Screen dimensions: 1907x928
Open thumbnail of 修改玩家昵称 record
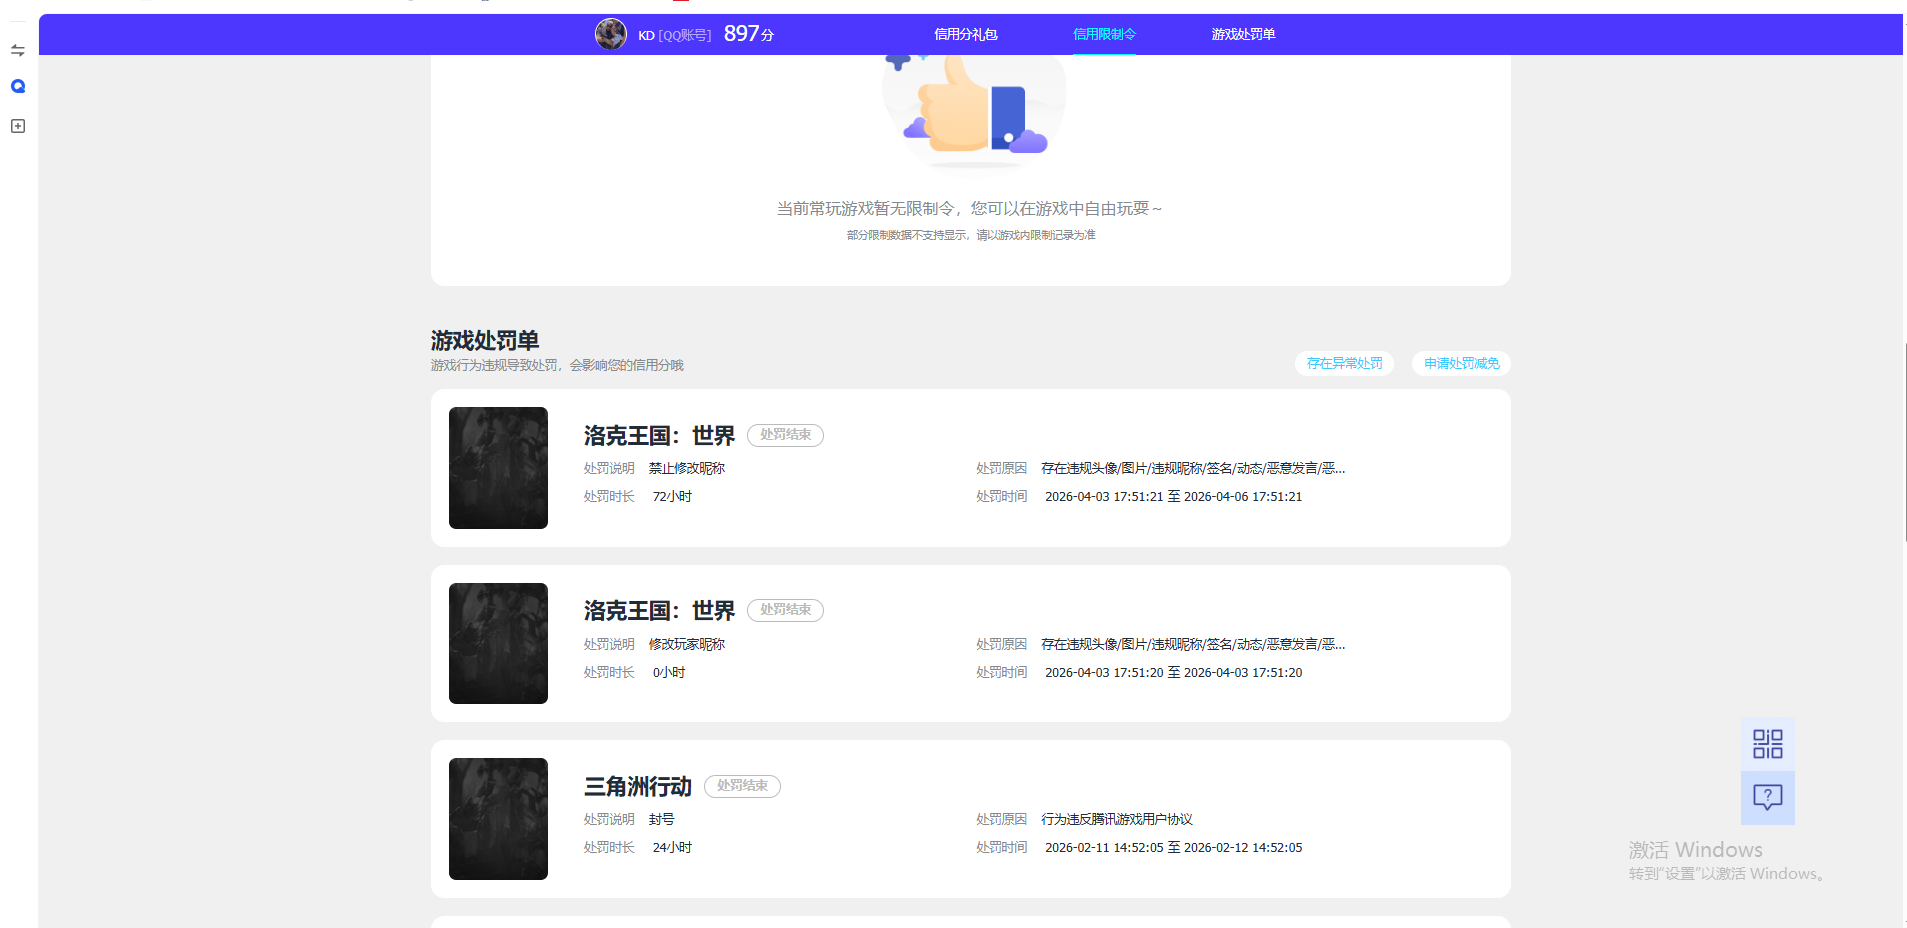click(498, 643)
